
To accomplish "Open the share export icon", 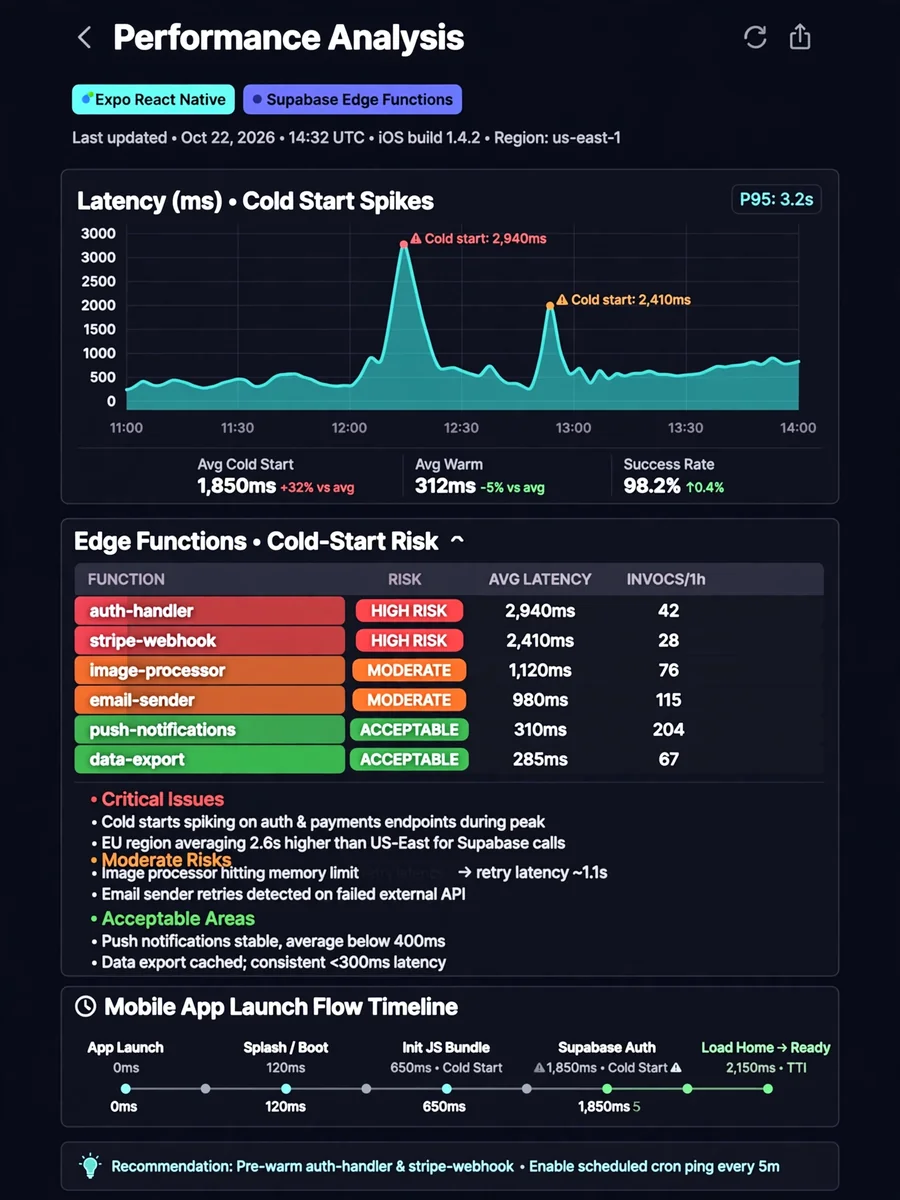I will 800,37.
